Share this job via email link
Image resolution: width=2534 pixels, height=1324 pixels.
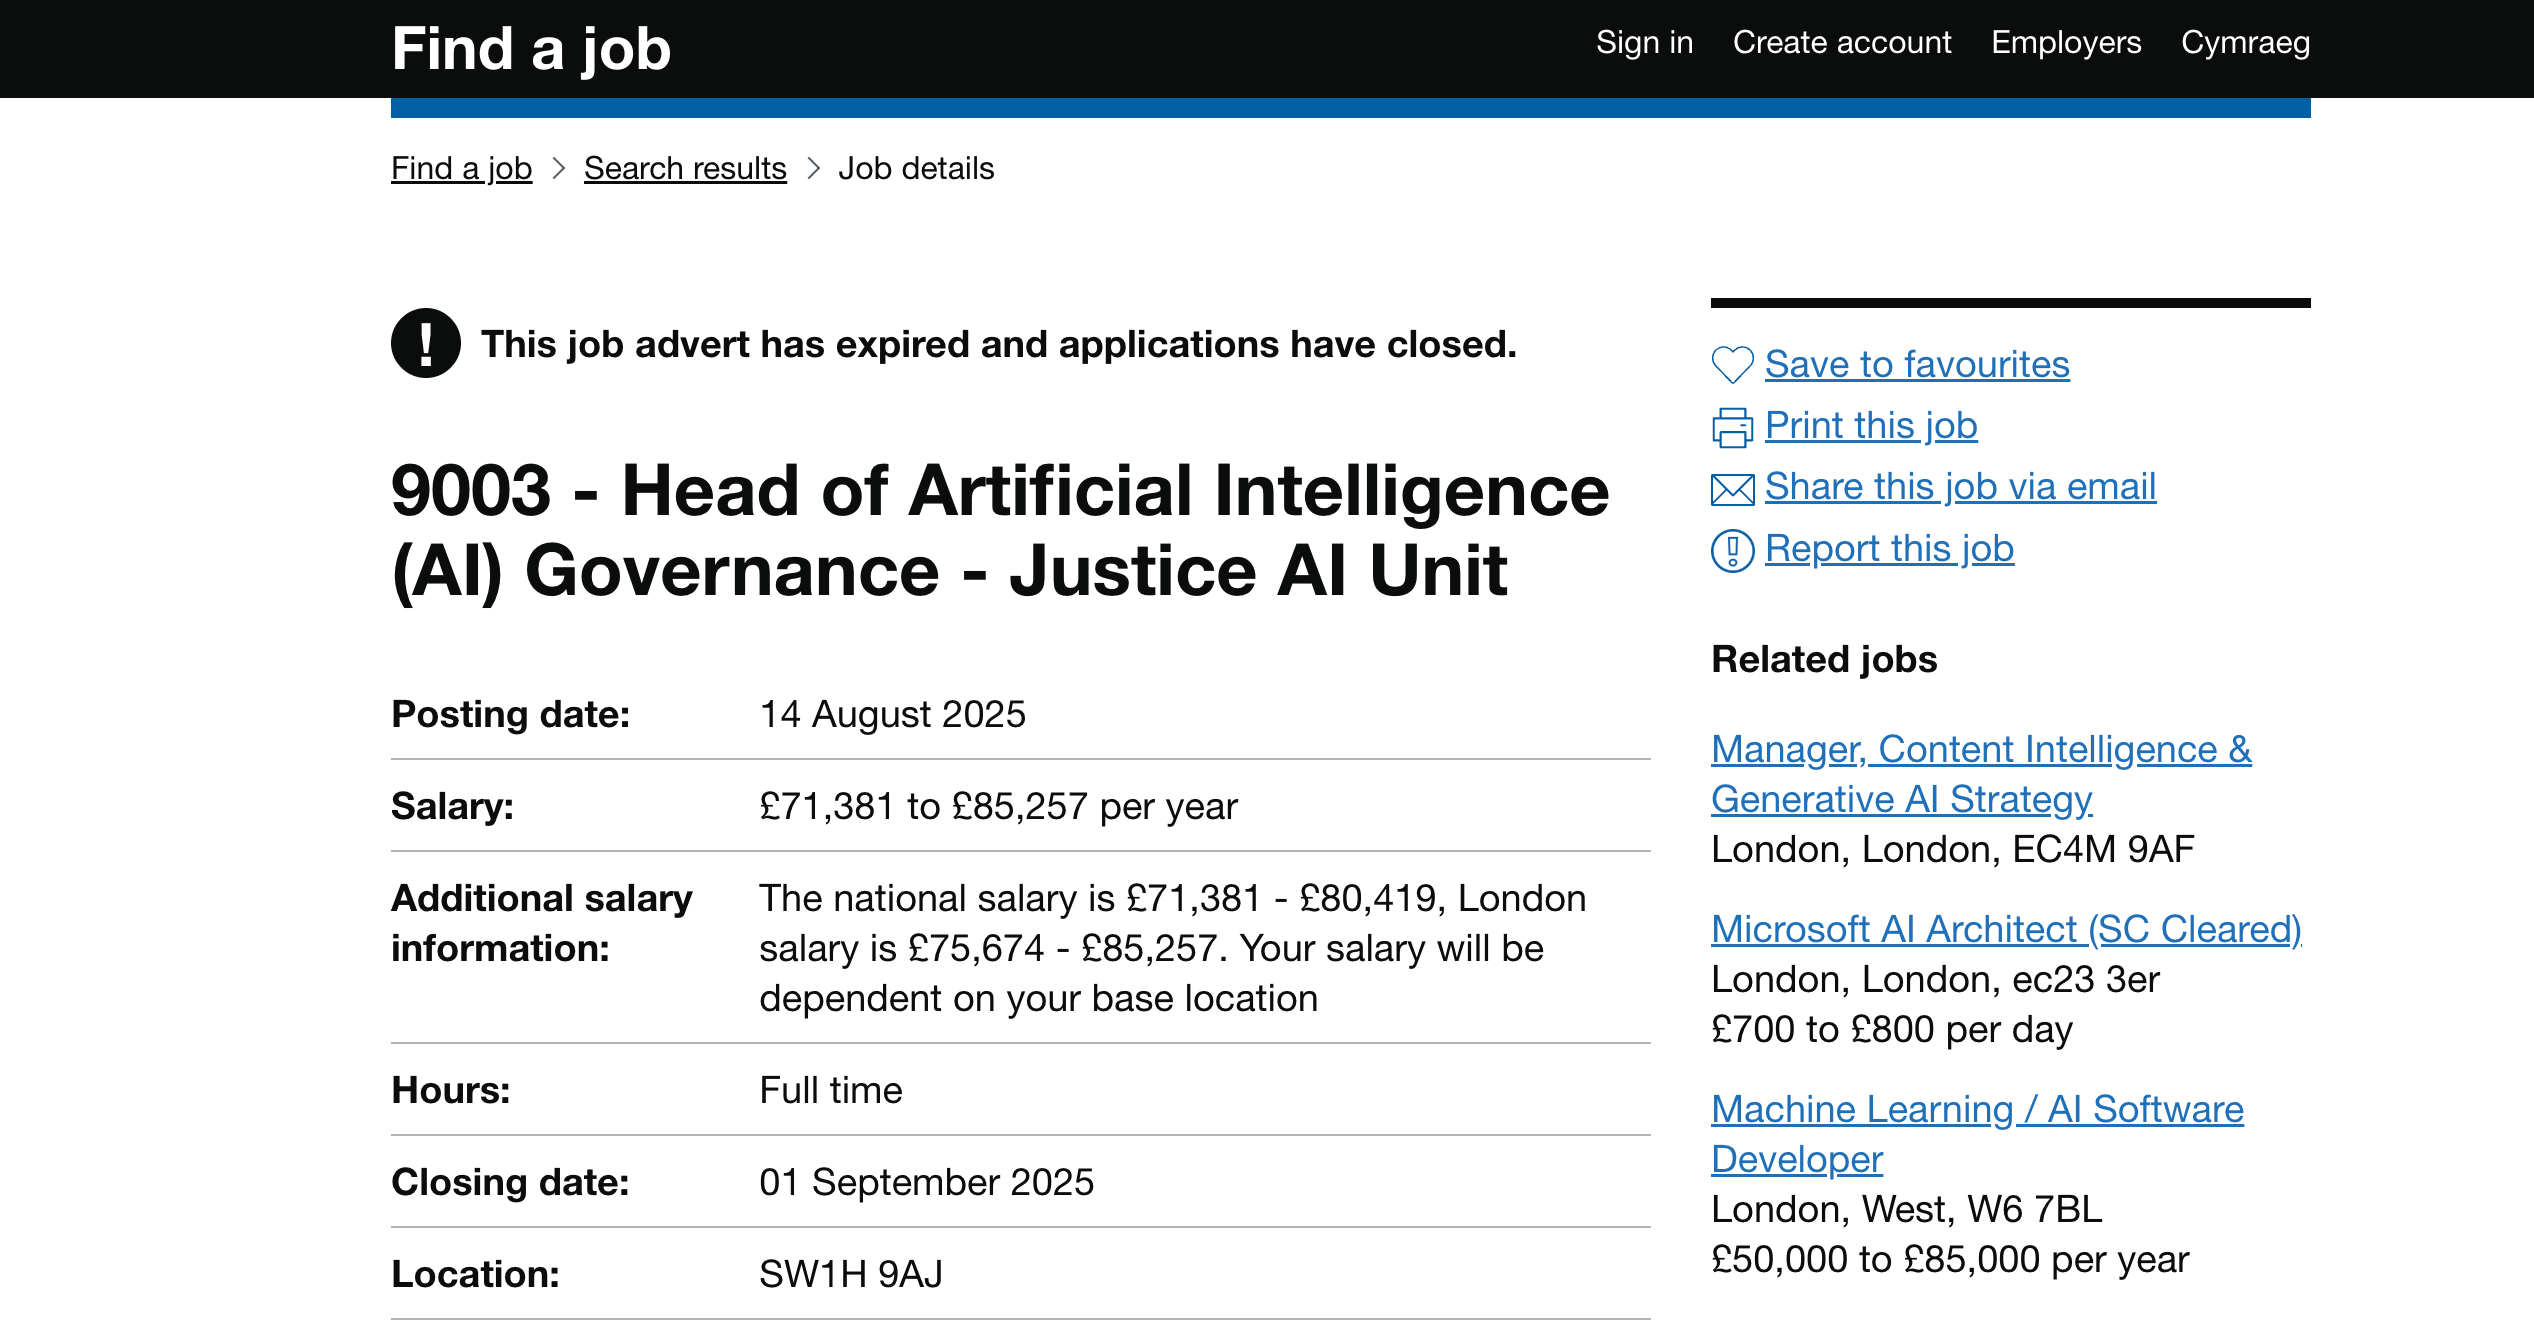click(1959, 487)
